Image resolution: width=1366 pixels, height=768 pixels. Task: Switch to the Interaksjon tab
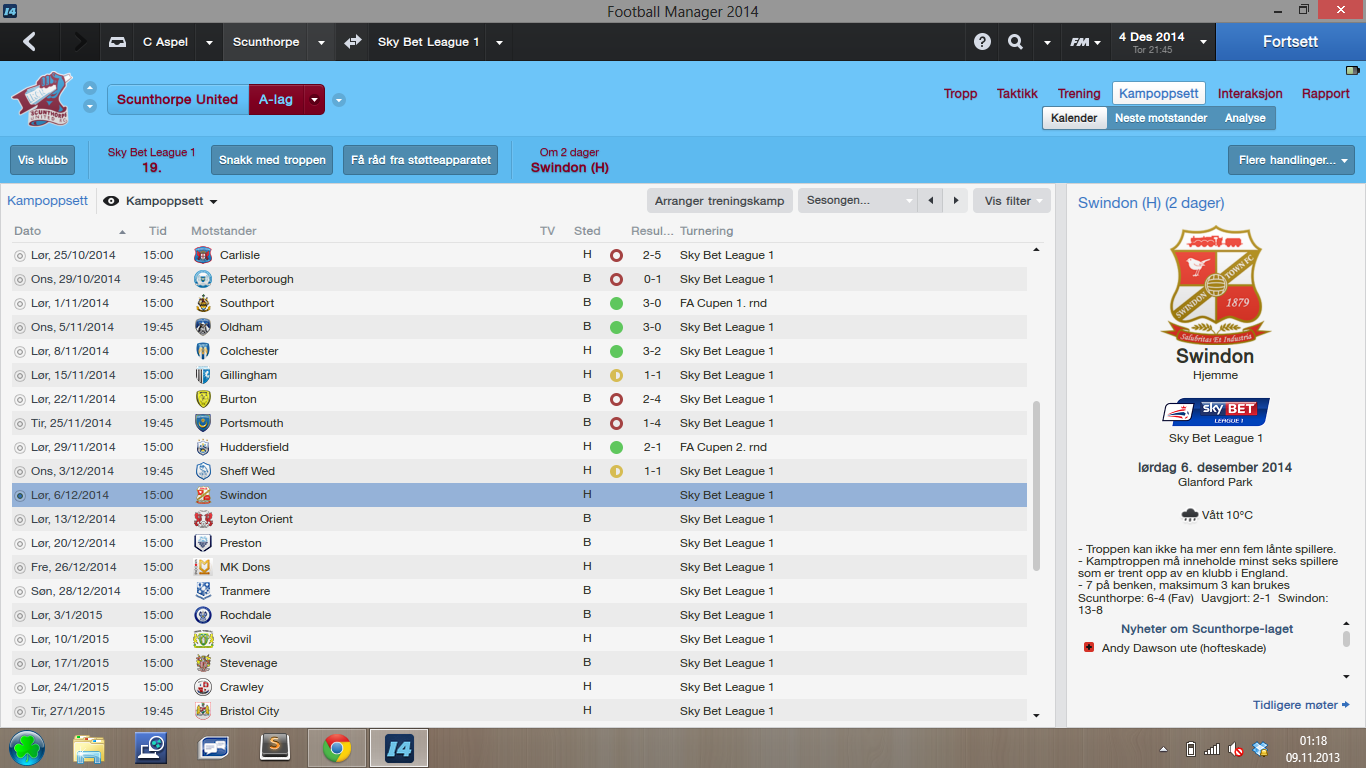1250,93
